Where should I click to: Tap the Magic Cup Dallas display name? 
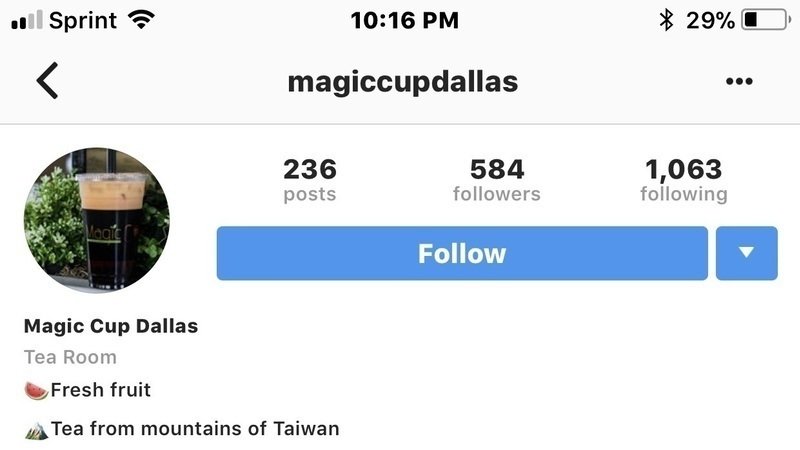111,326
